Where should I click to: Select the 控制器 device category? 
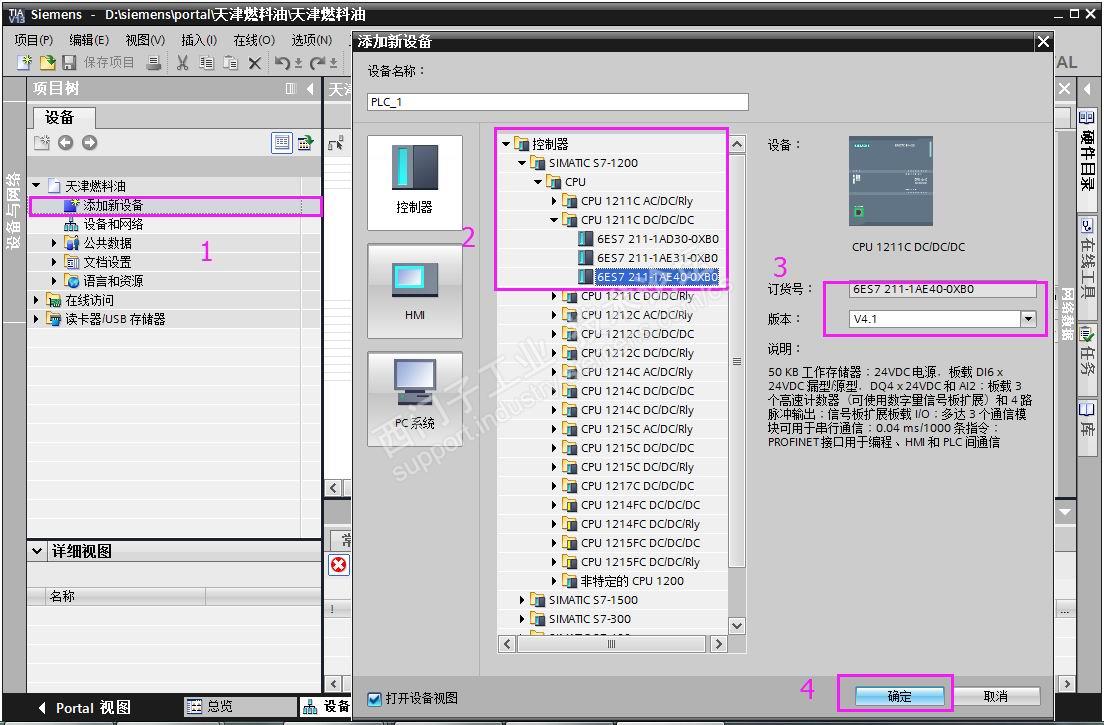[415, 182]
